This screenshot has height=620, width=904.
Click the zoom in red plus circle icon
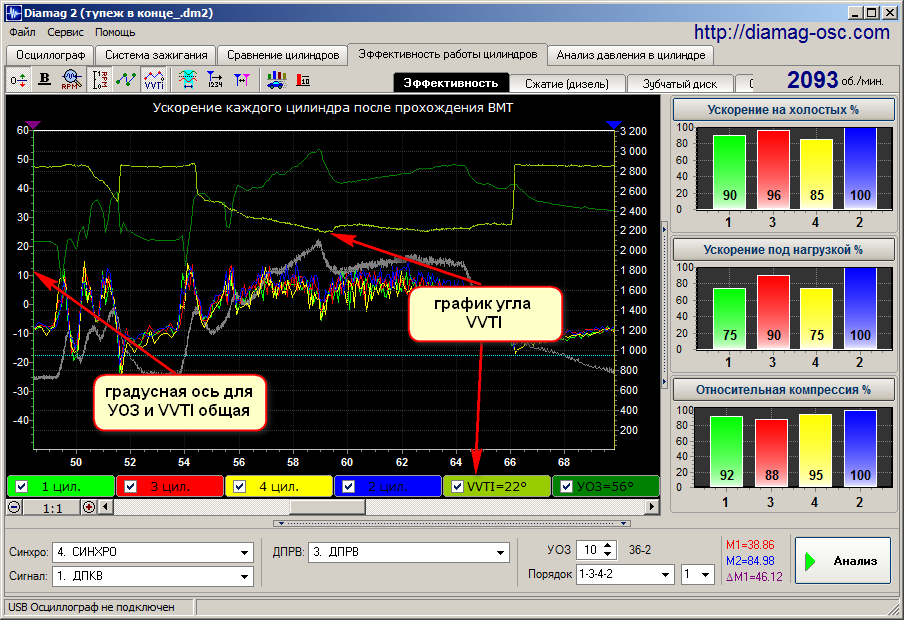89,507
